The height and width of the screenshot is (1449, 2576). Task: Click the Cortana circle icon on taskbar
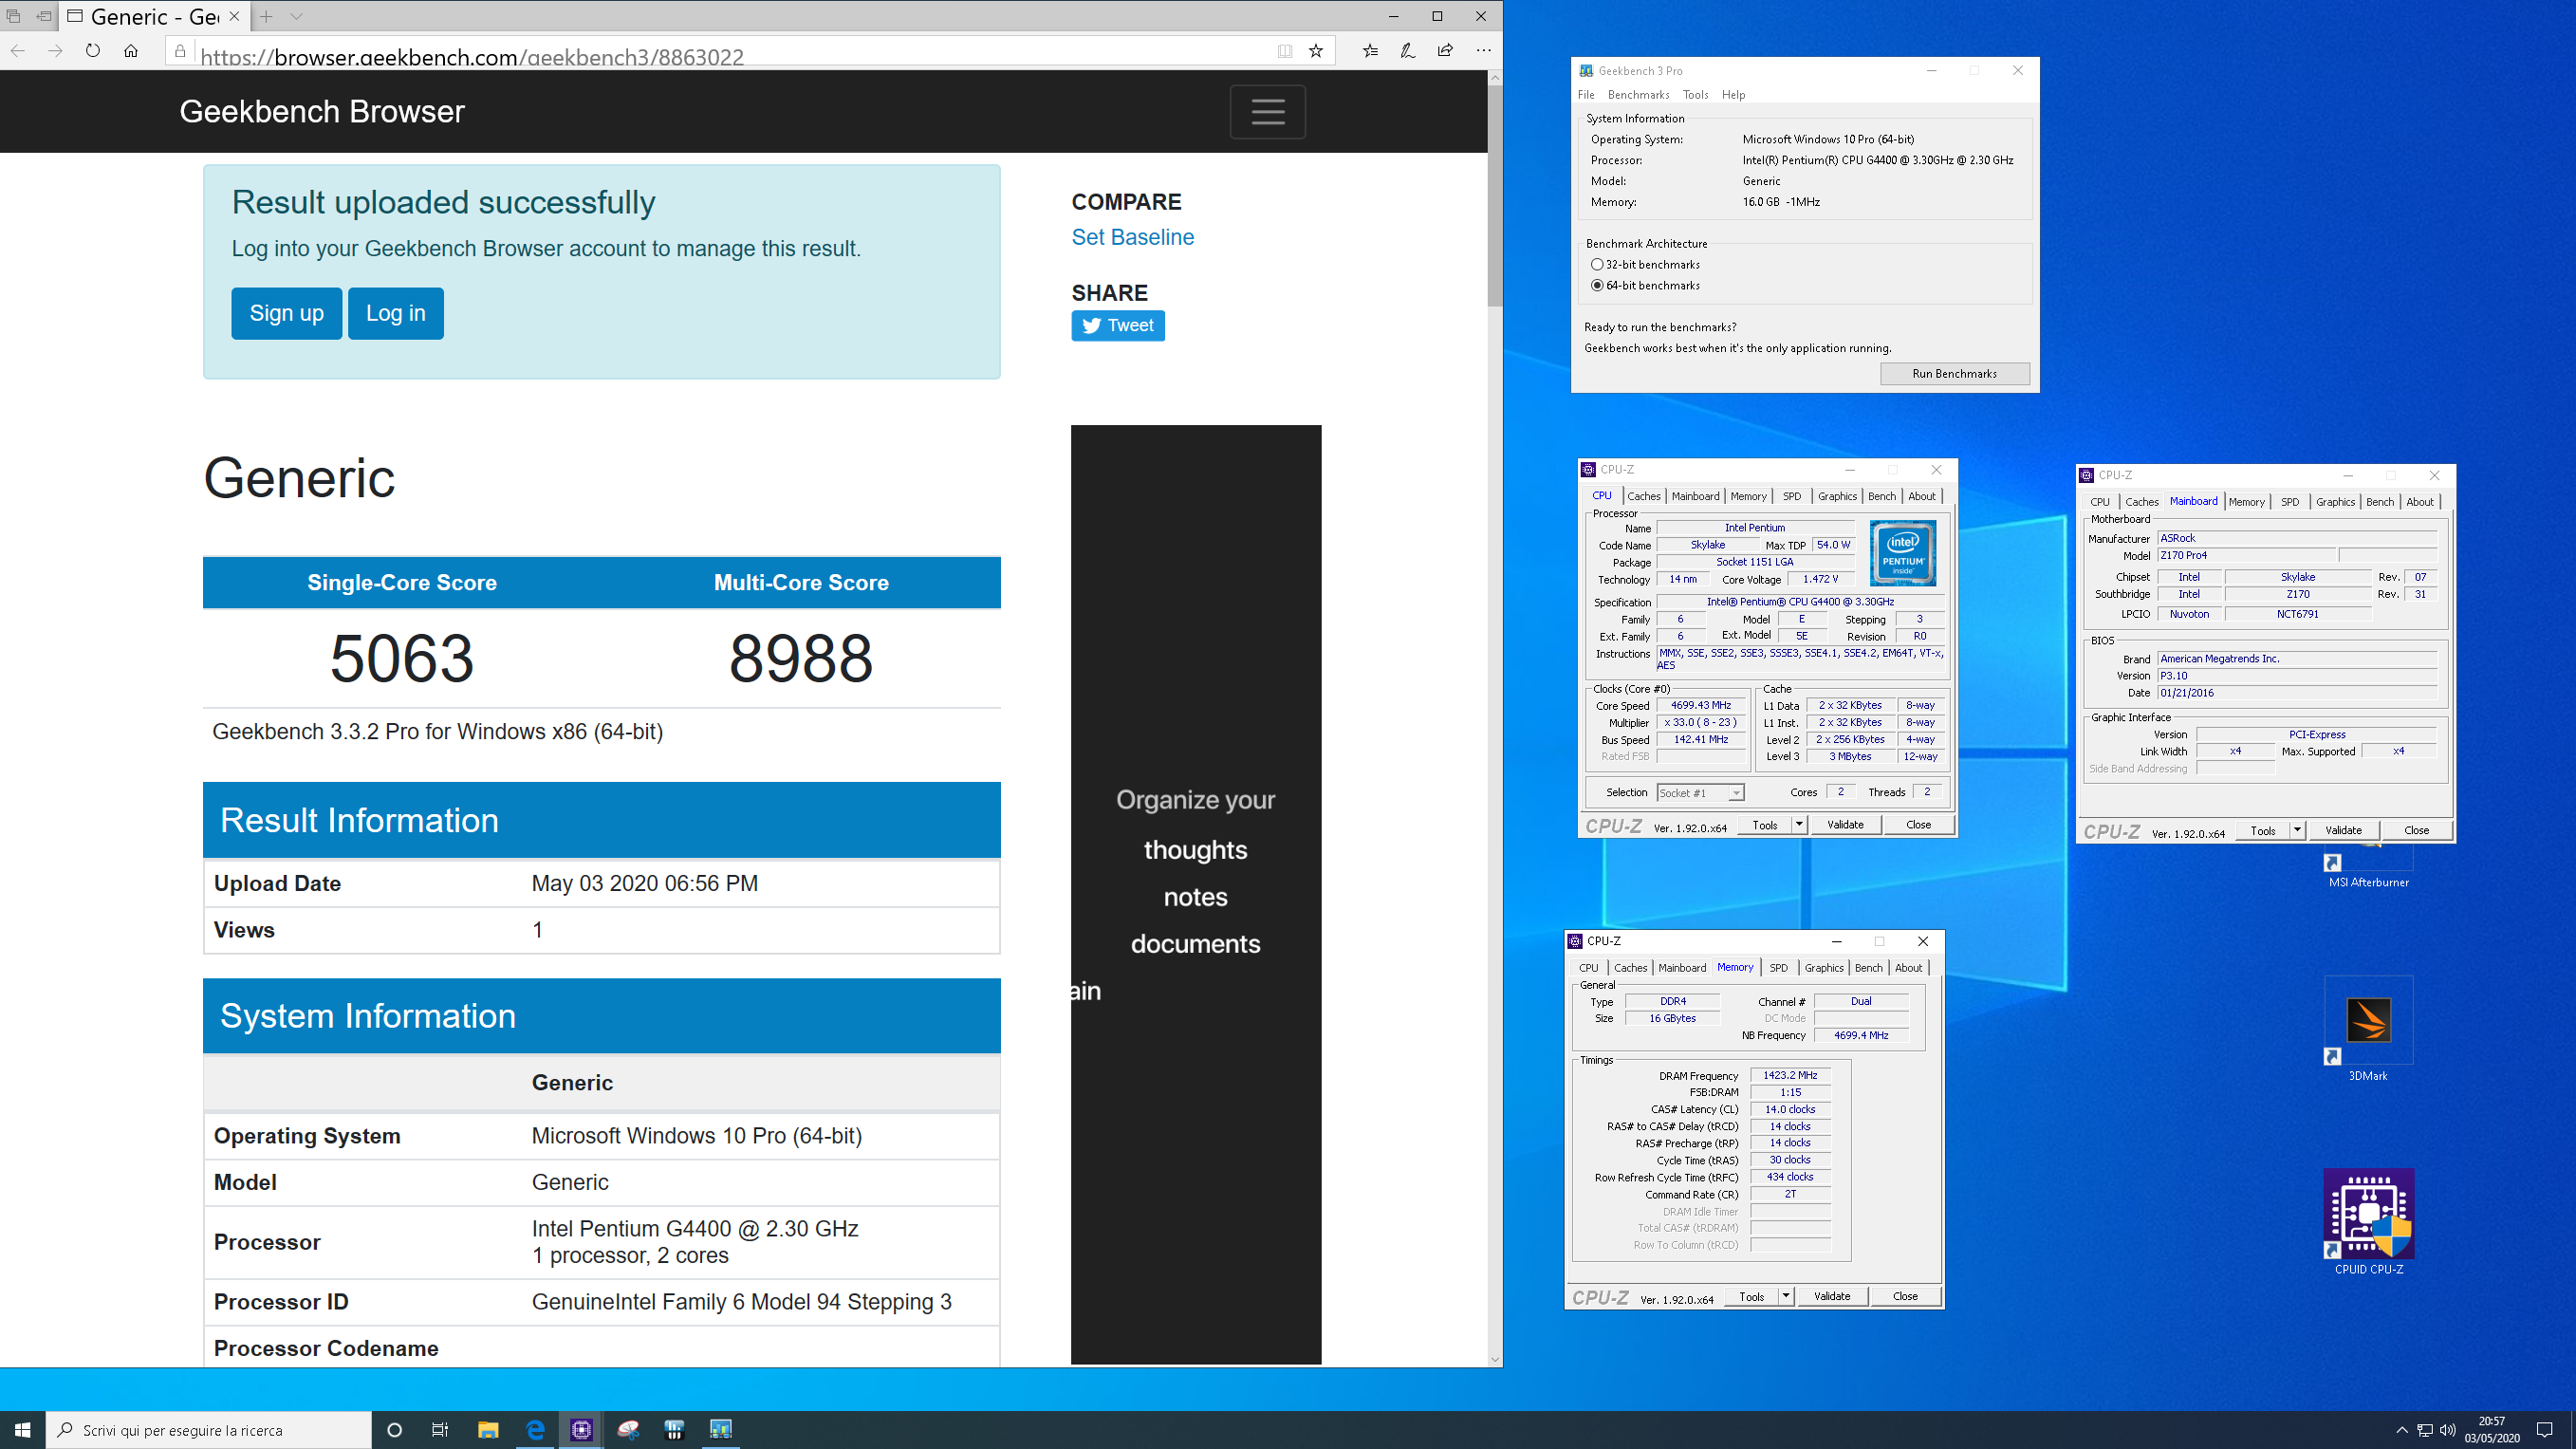[x=394, y=1430]
